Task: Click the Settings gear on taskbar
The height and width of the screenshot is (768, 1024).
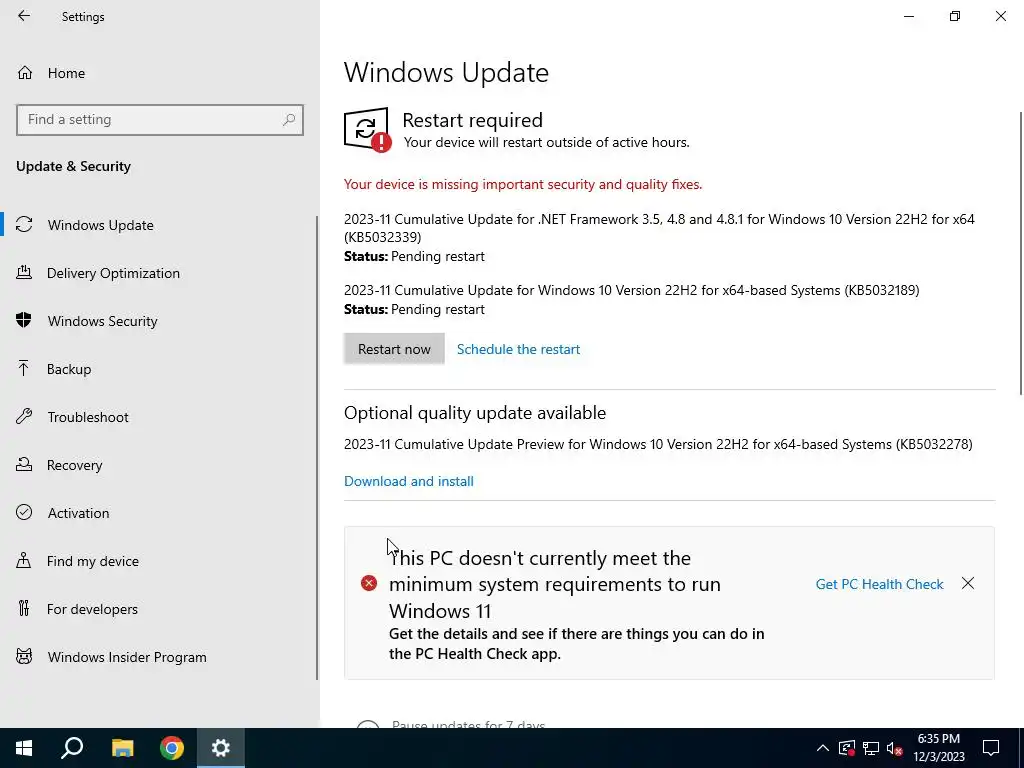Action: point(221,748)
